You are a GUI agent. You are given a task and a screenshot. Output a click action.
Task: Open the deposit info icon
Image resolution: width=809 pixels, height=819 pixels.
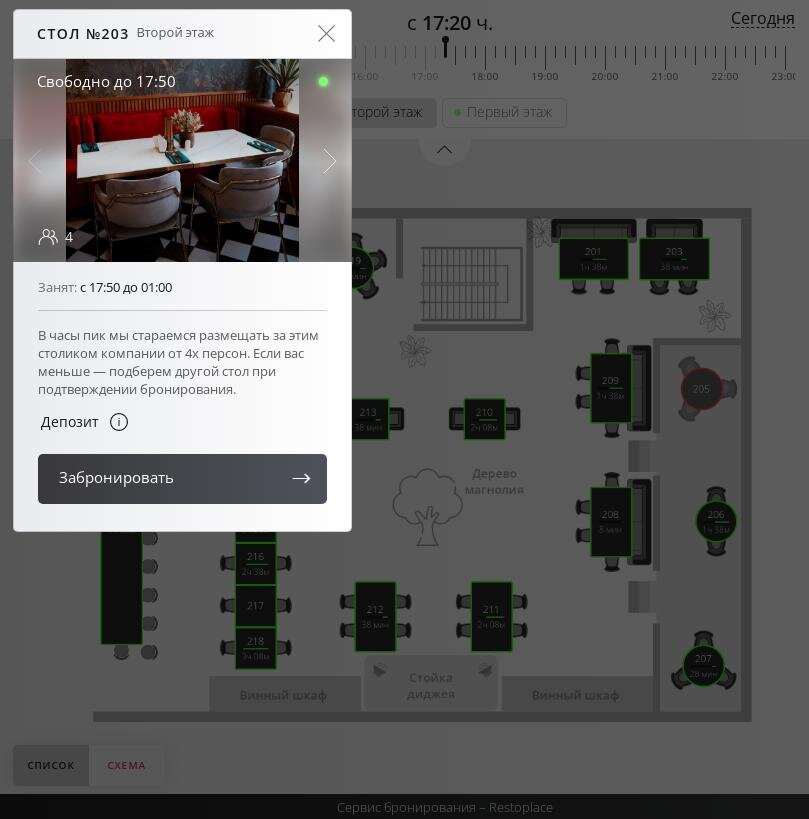(119, 422)
